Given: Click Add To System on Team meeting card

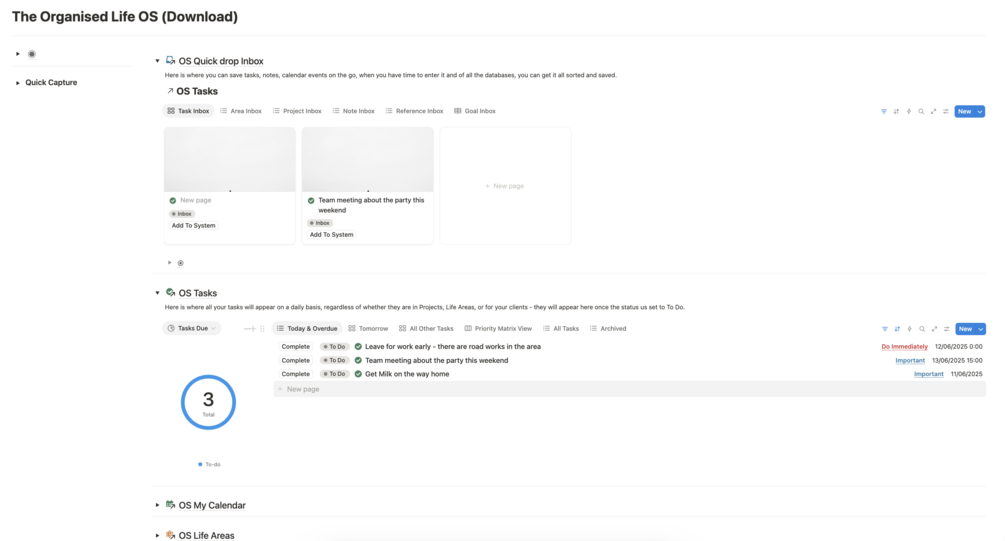Looking at the screenshot, I should [x=331, y=235].
